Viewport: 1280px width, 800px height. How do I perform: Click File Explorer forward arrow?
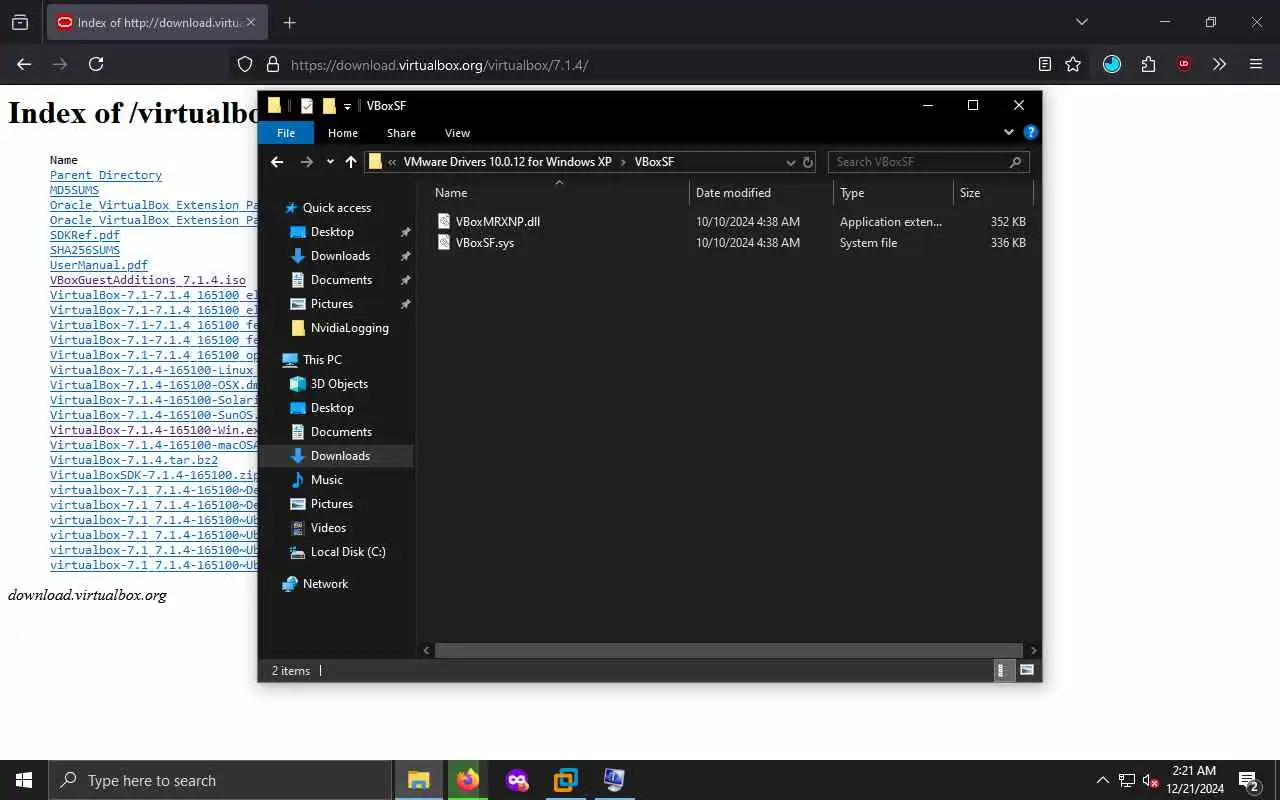306,162
